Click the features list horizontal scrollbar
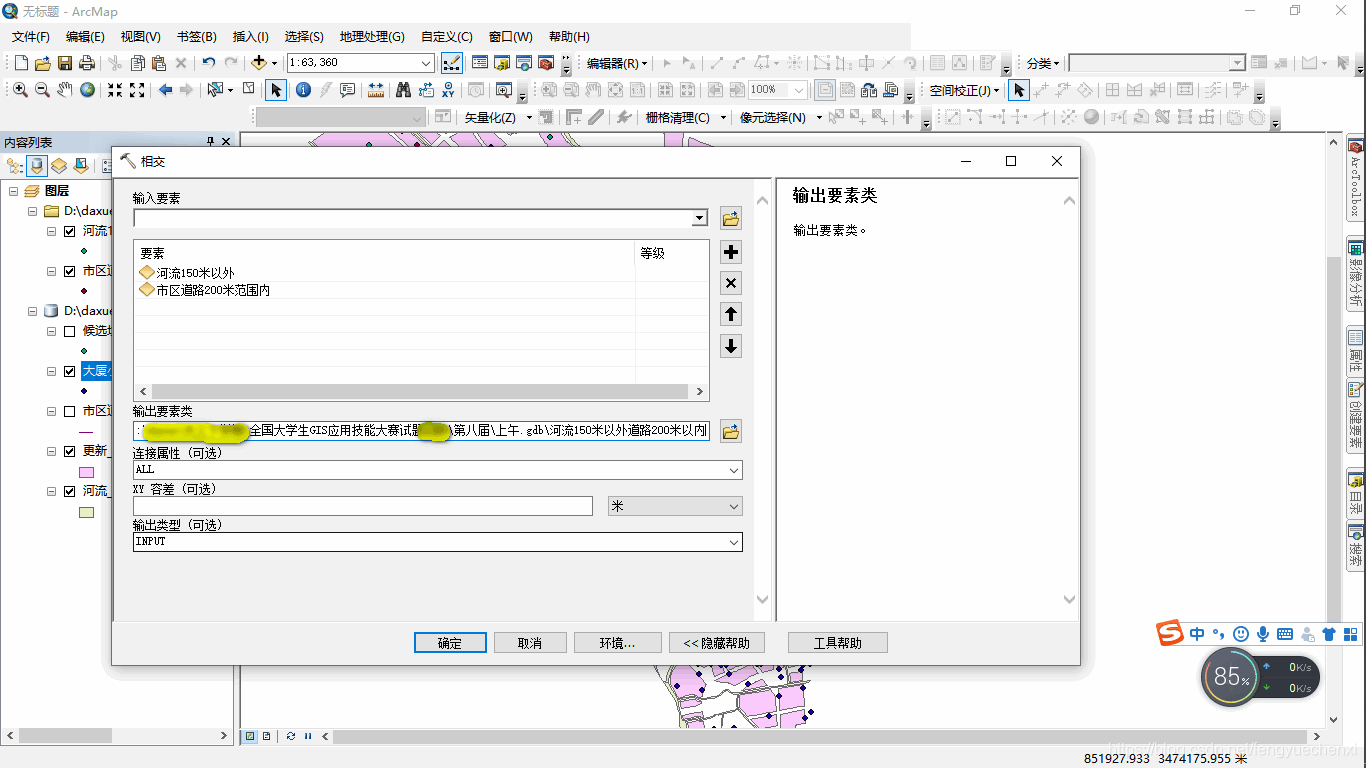This screenshot has width=1366, height=768. point(421,392)
